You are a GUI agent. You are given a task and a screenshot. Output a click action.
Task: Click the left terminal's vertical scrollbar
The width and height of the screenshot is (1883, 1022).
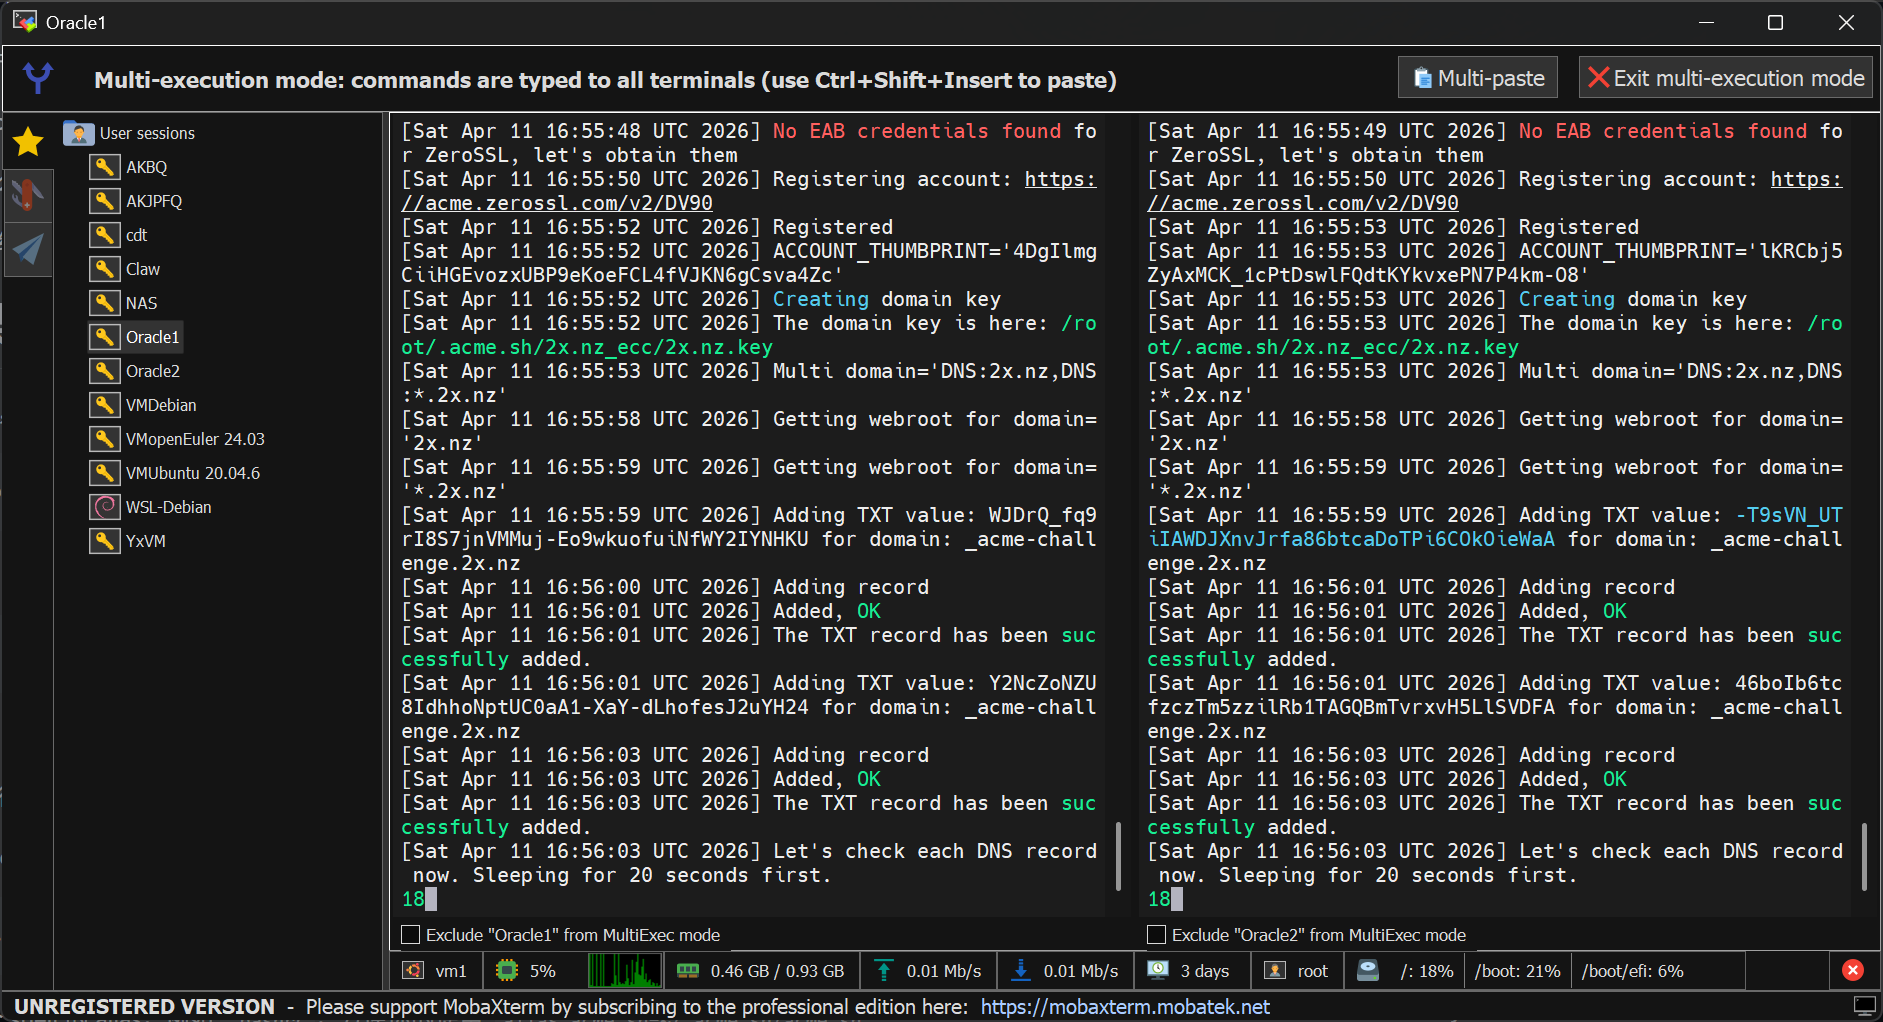click(1118, 855)
